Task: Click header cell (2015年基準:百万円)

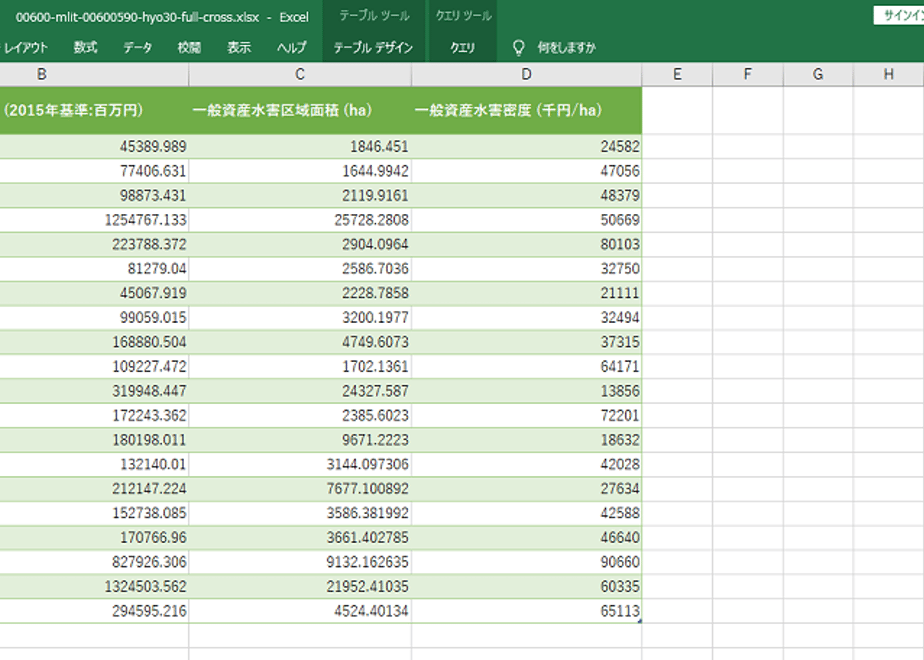Action: 94,110
